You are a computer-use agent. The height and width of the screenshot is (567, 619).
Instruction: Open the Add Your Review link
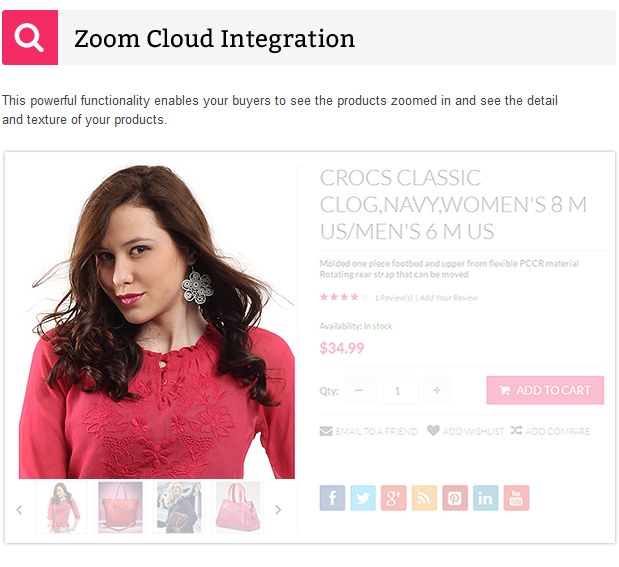[449, 298]
